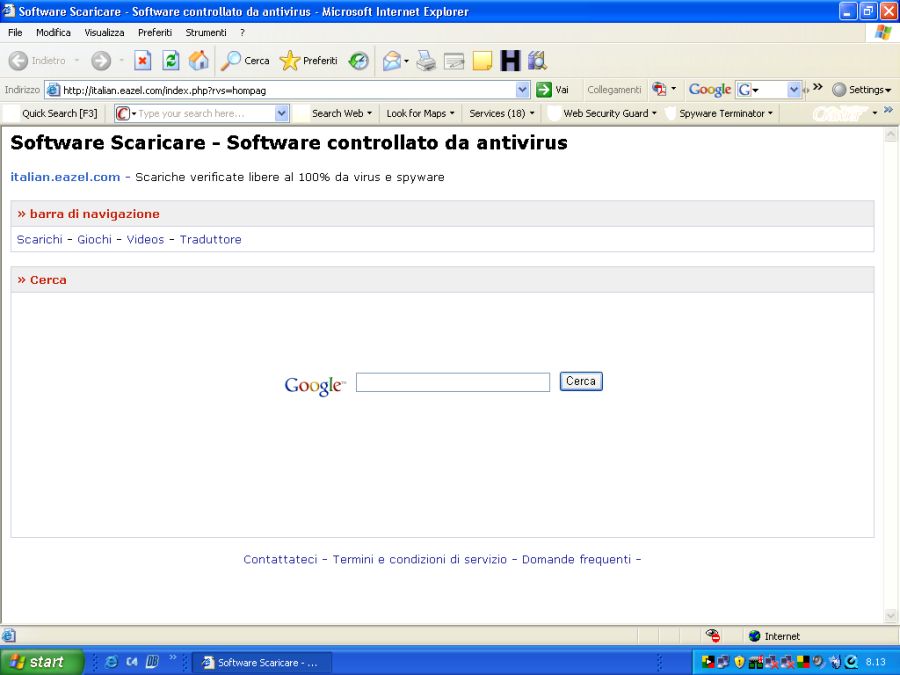
Task: Click the edit page icon beside the printer
Action: pos(454,60)
